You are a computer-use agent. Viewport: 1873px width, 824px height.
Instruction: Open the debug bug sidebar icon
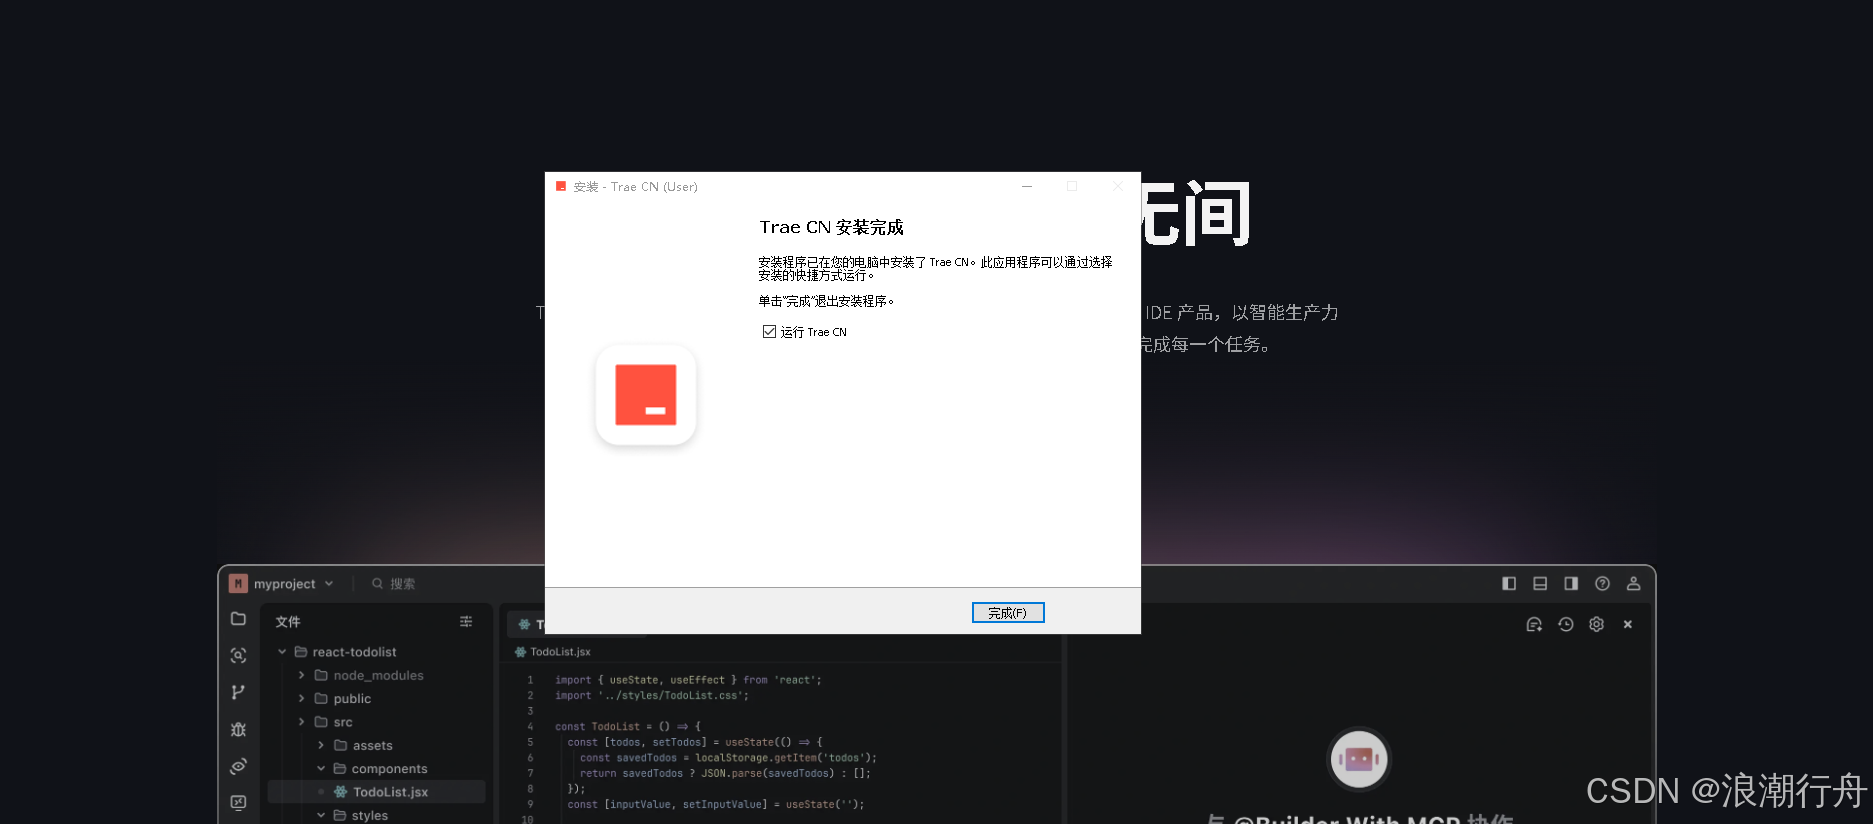238,729
